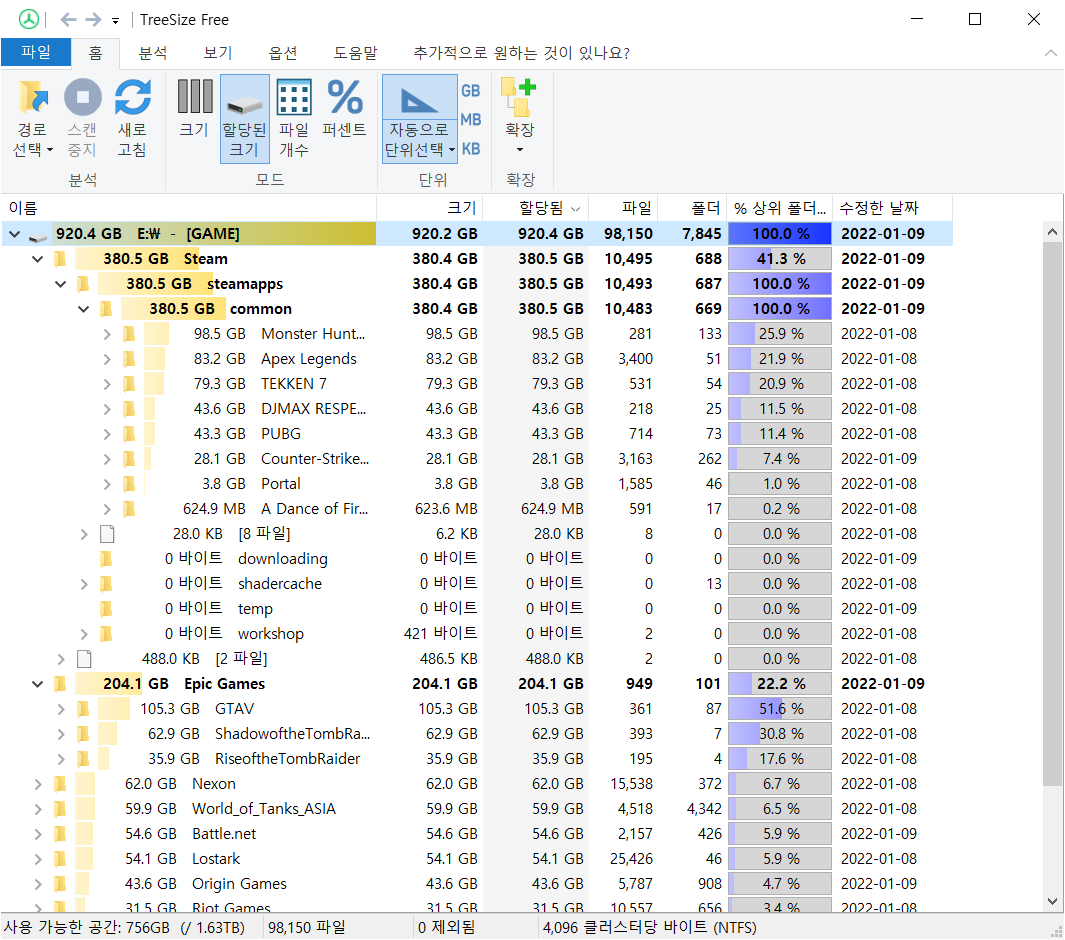
Task: Click the vertical scrollbar down arrow
Action: pos(1052,901)
